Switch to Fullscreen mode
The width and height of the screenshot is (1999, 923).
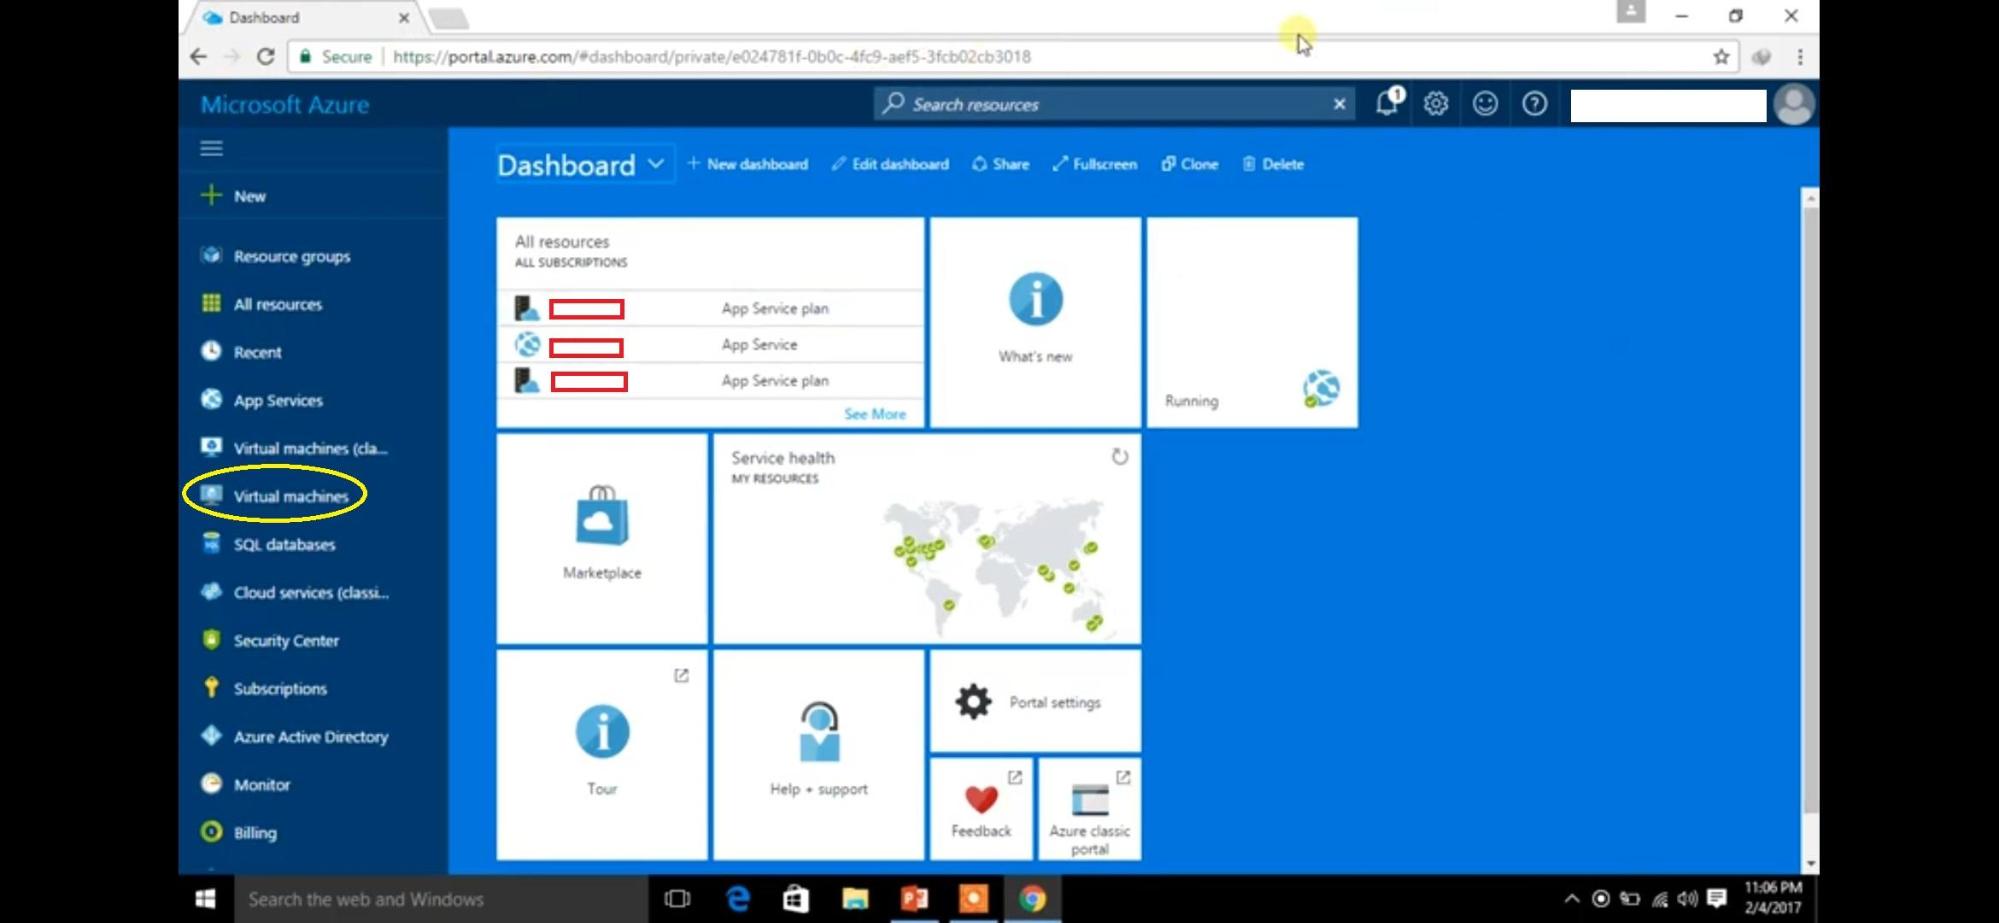pyautogui.click(x=1094, y=164)
